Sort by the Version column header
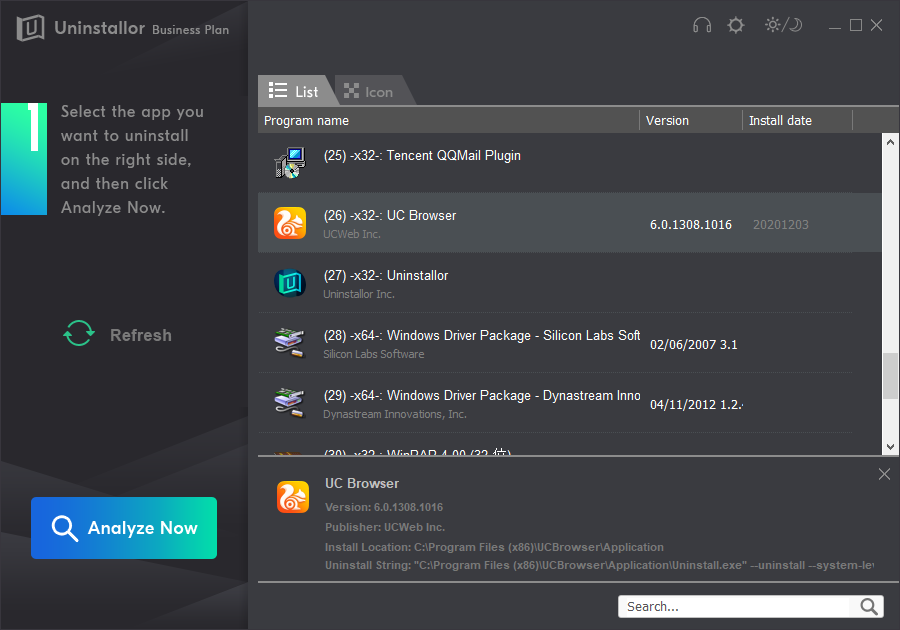The width and height of the screenshot is (900, 630). coord(691,120)
